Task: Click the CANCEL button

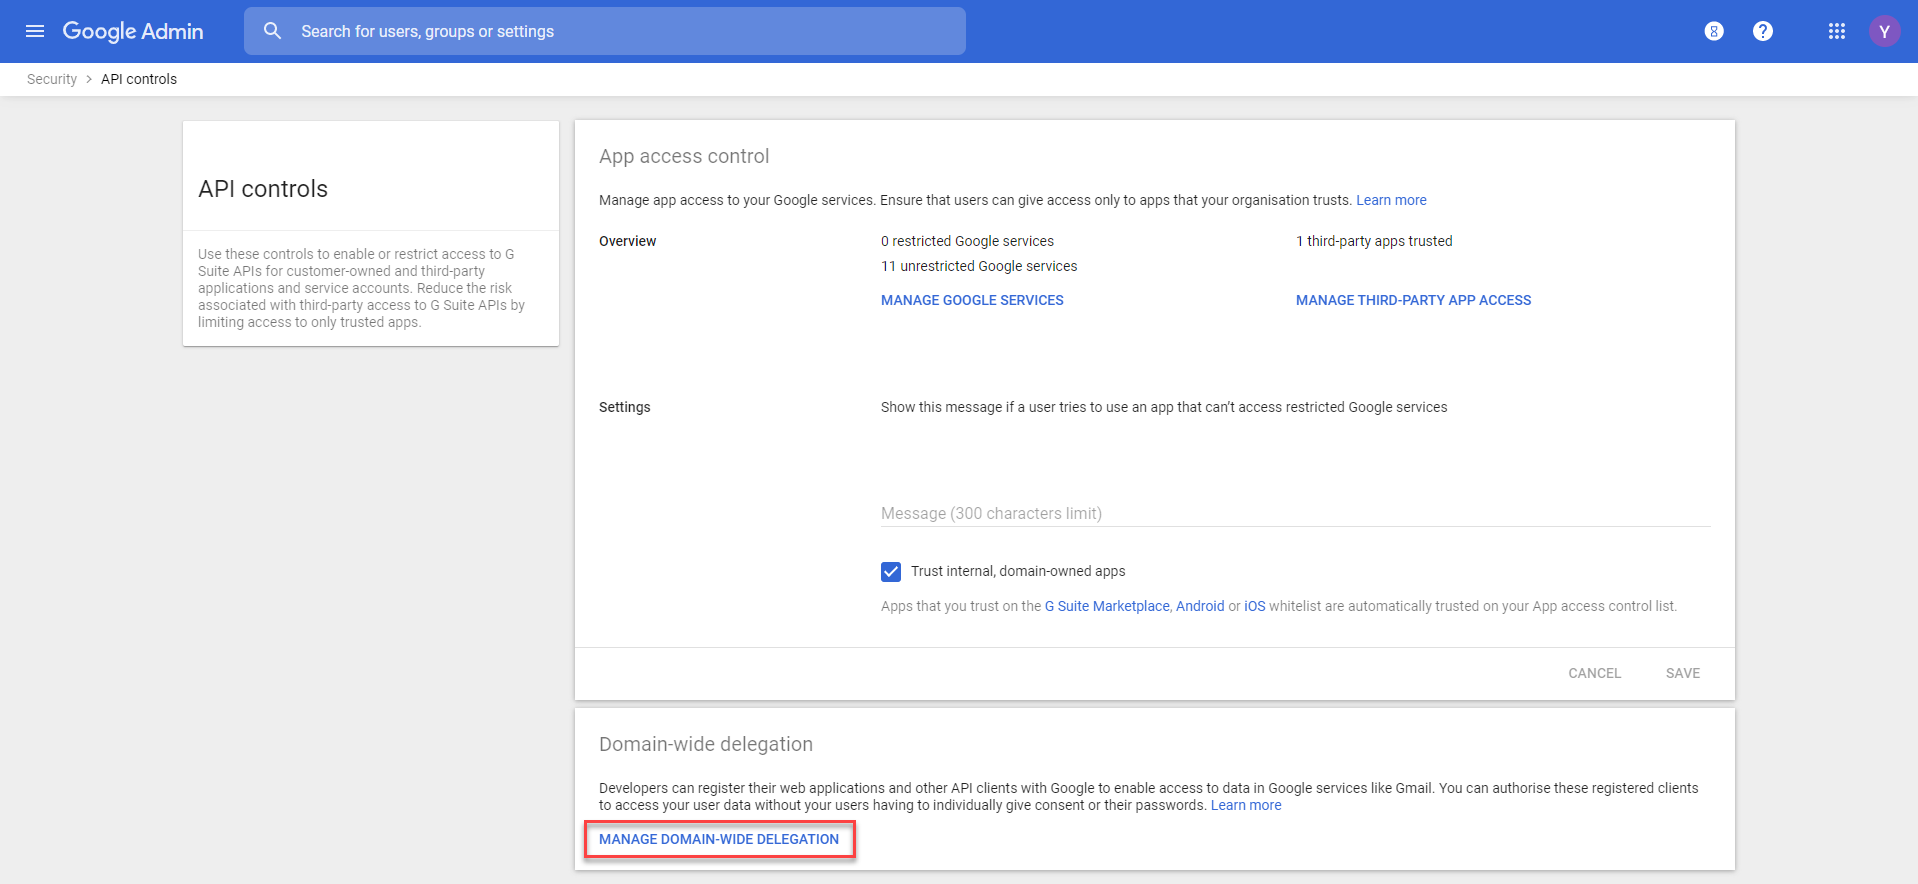Action: pyautogui.click(x=1595, y=673)
